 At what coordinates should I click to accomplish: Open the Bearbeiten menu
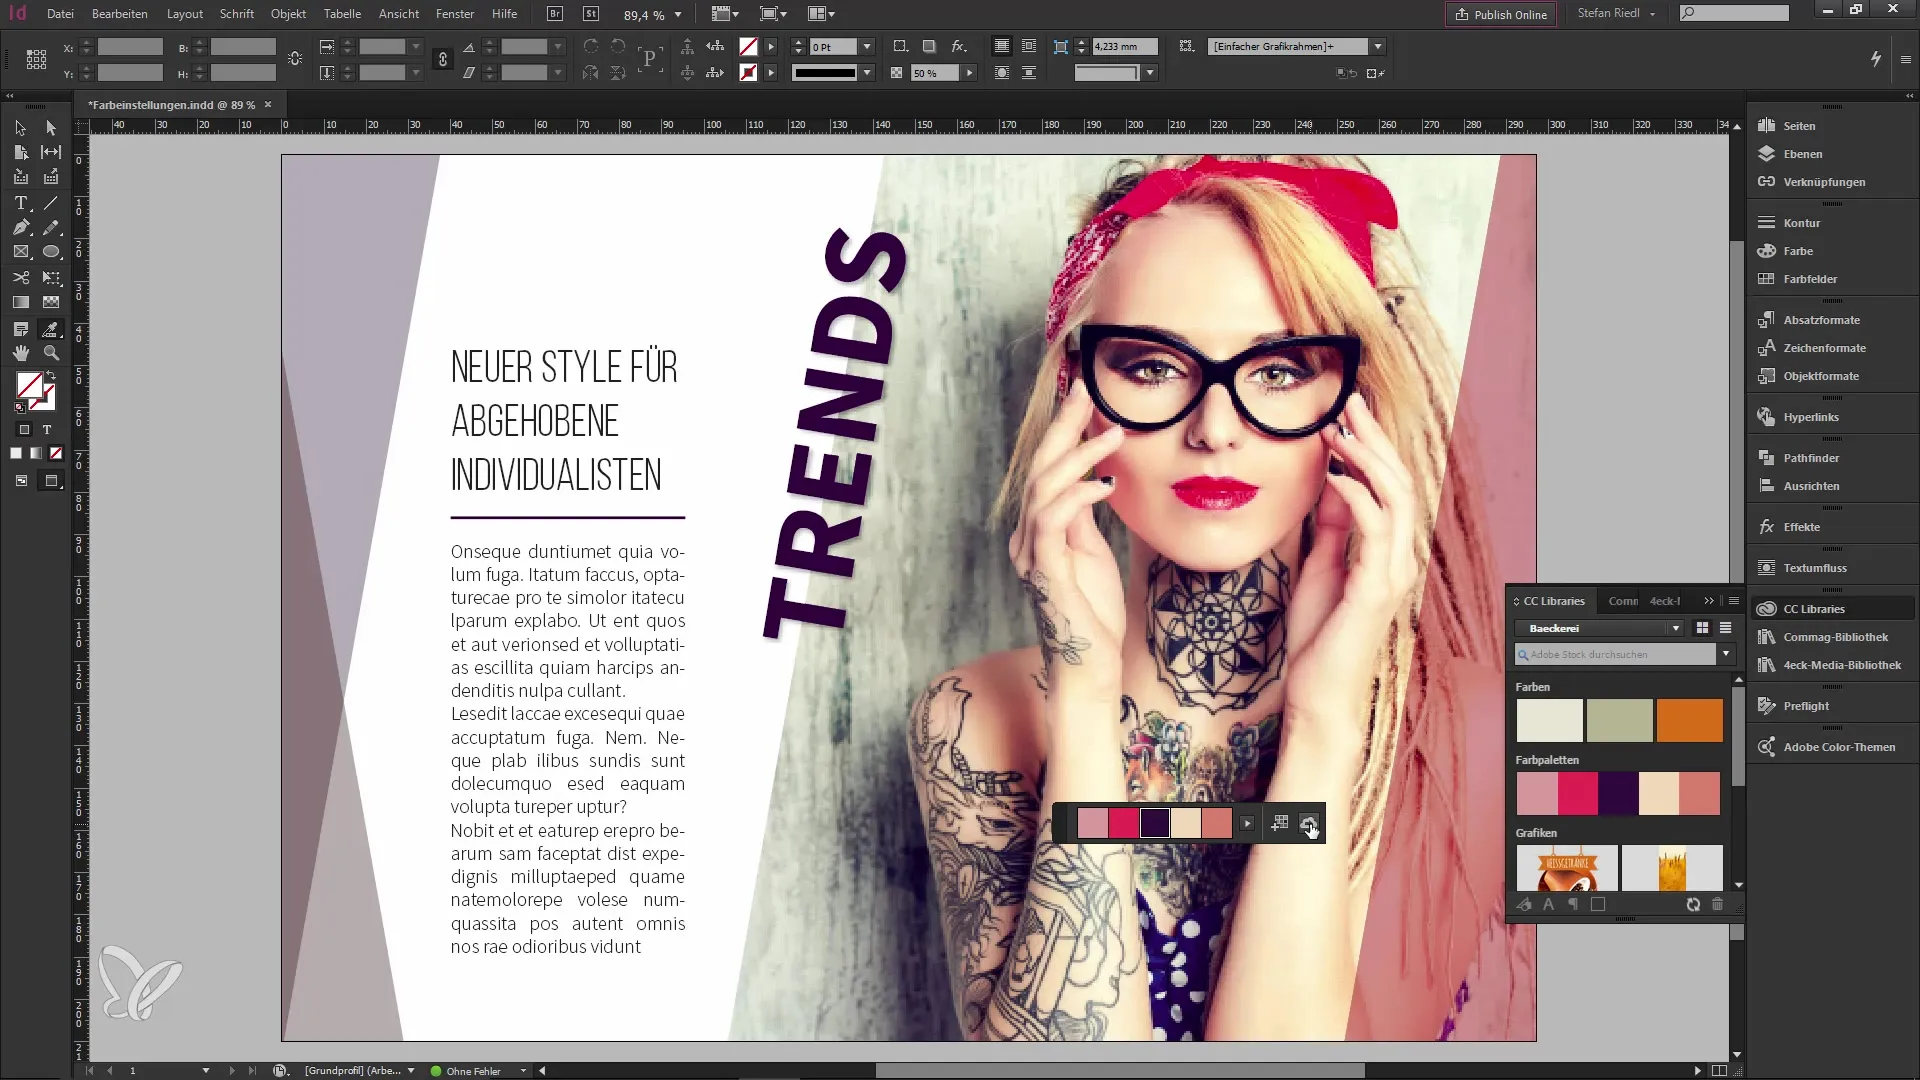click(120, 14)
